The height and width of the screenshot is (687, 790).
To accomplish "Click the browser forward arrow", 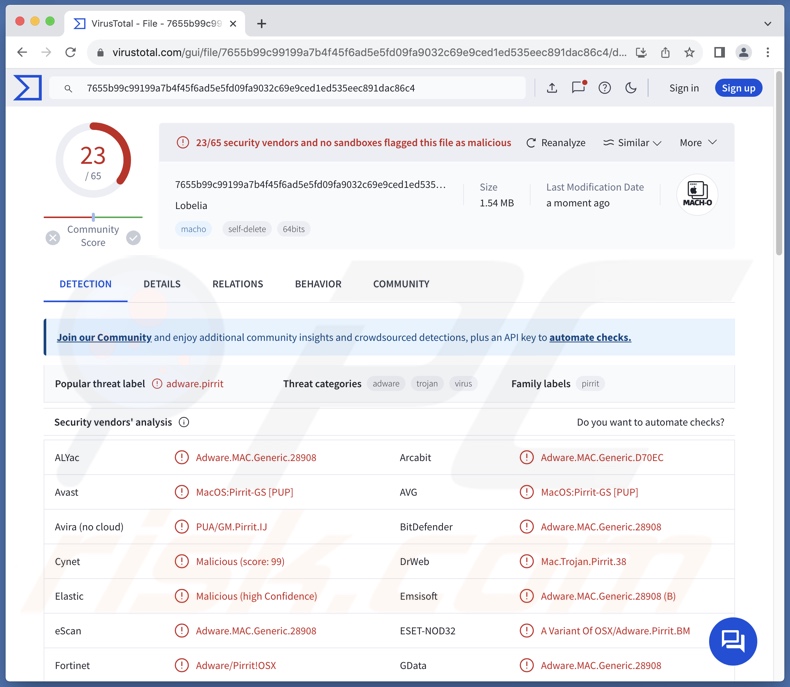I will tap(46, 52).
